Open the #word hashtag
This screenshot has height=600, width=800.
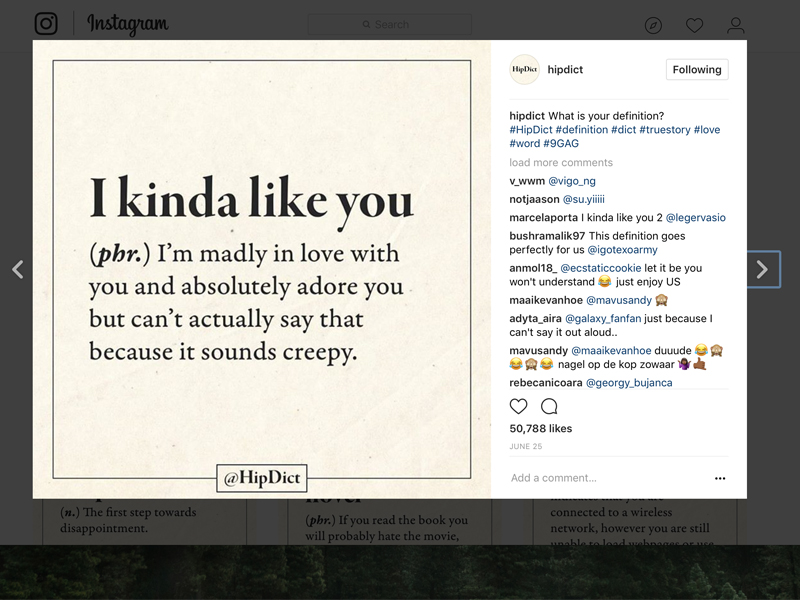524,143
